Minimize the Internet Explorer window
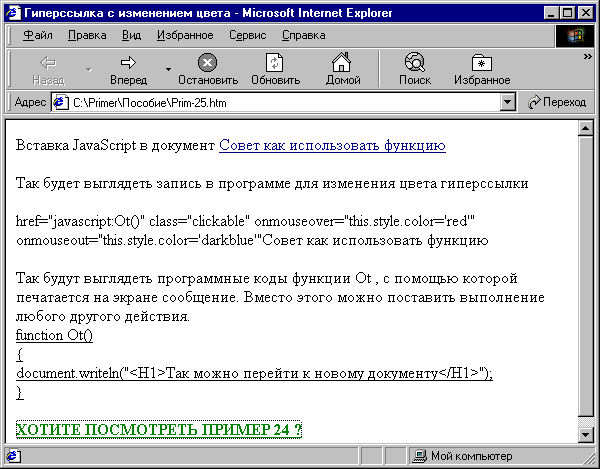This screenshot has width=600, height=469. [x=551, y=13]
